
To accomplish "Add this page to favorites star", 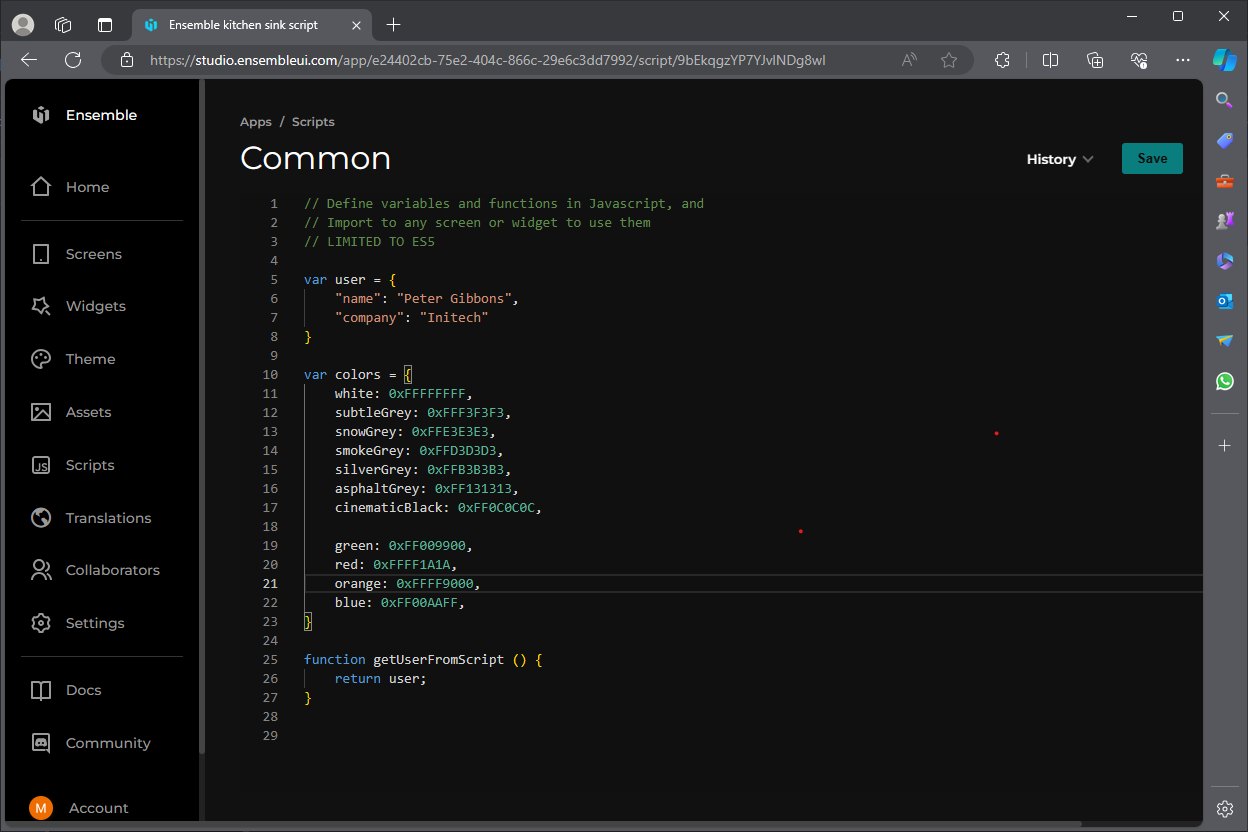I will click(949, 60).
